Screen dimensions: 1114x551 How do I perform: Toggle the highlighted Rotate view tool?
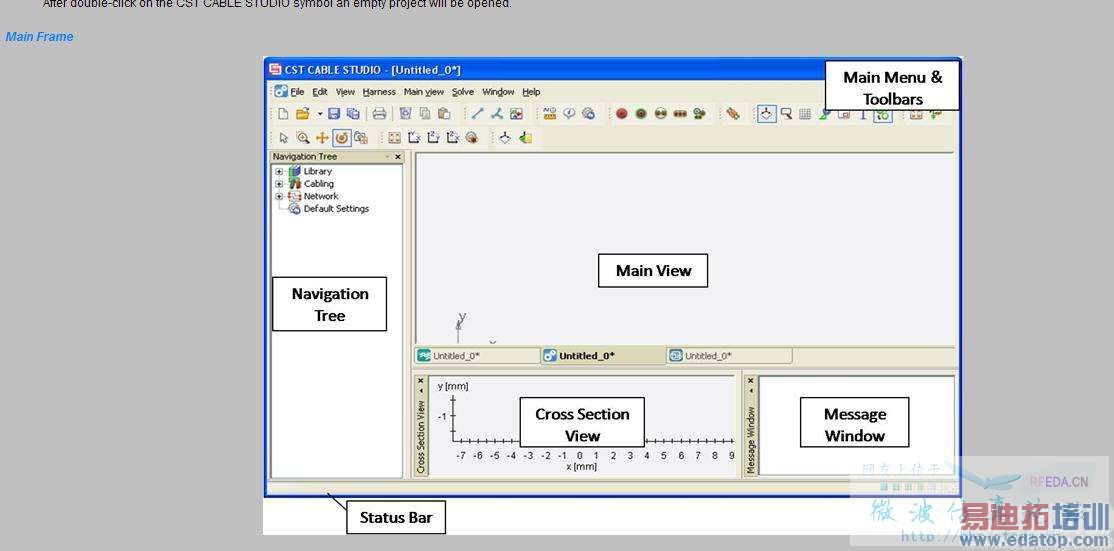[342, 138]
